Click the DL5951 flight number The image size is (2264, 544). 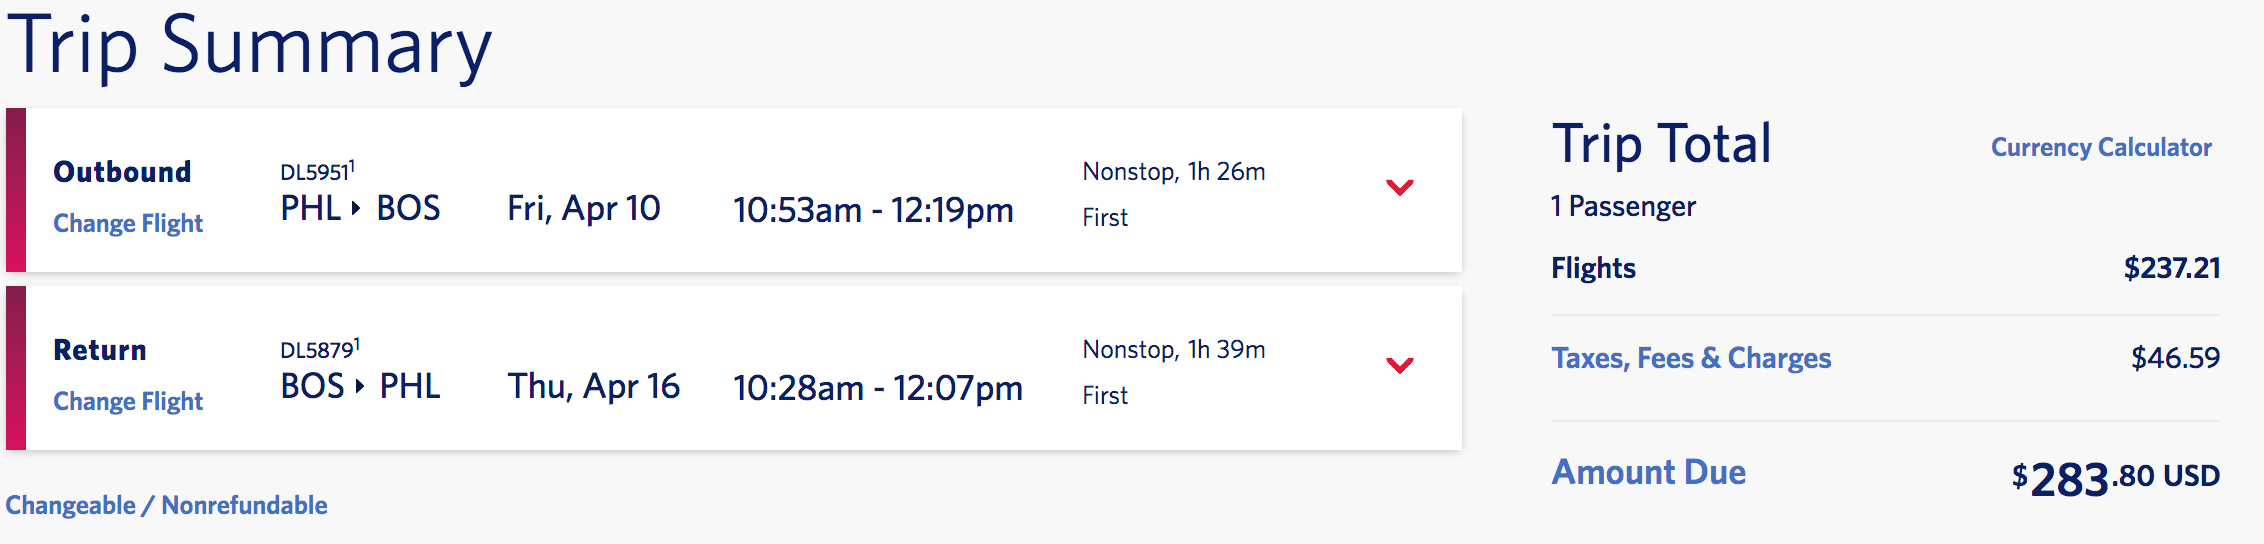(x=314, y=172)
